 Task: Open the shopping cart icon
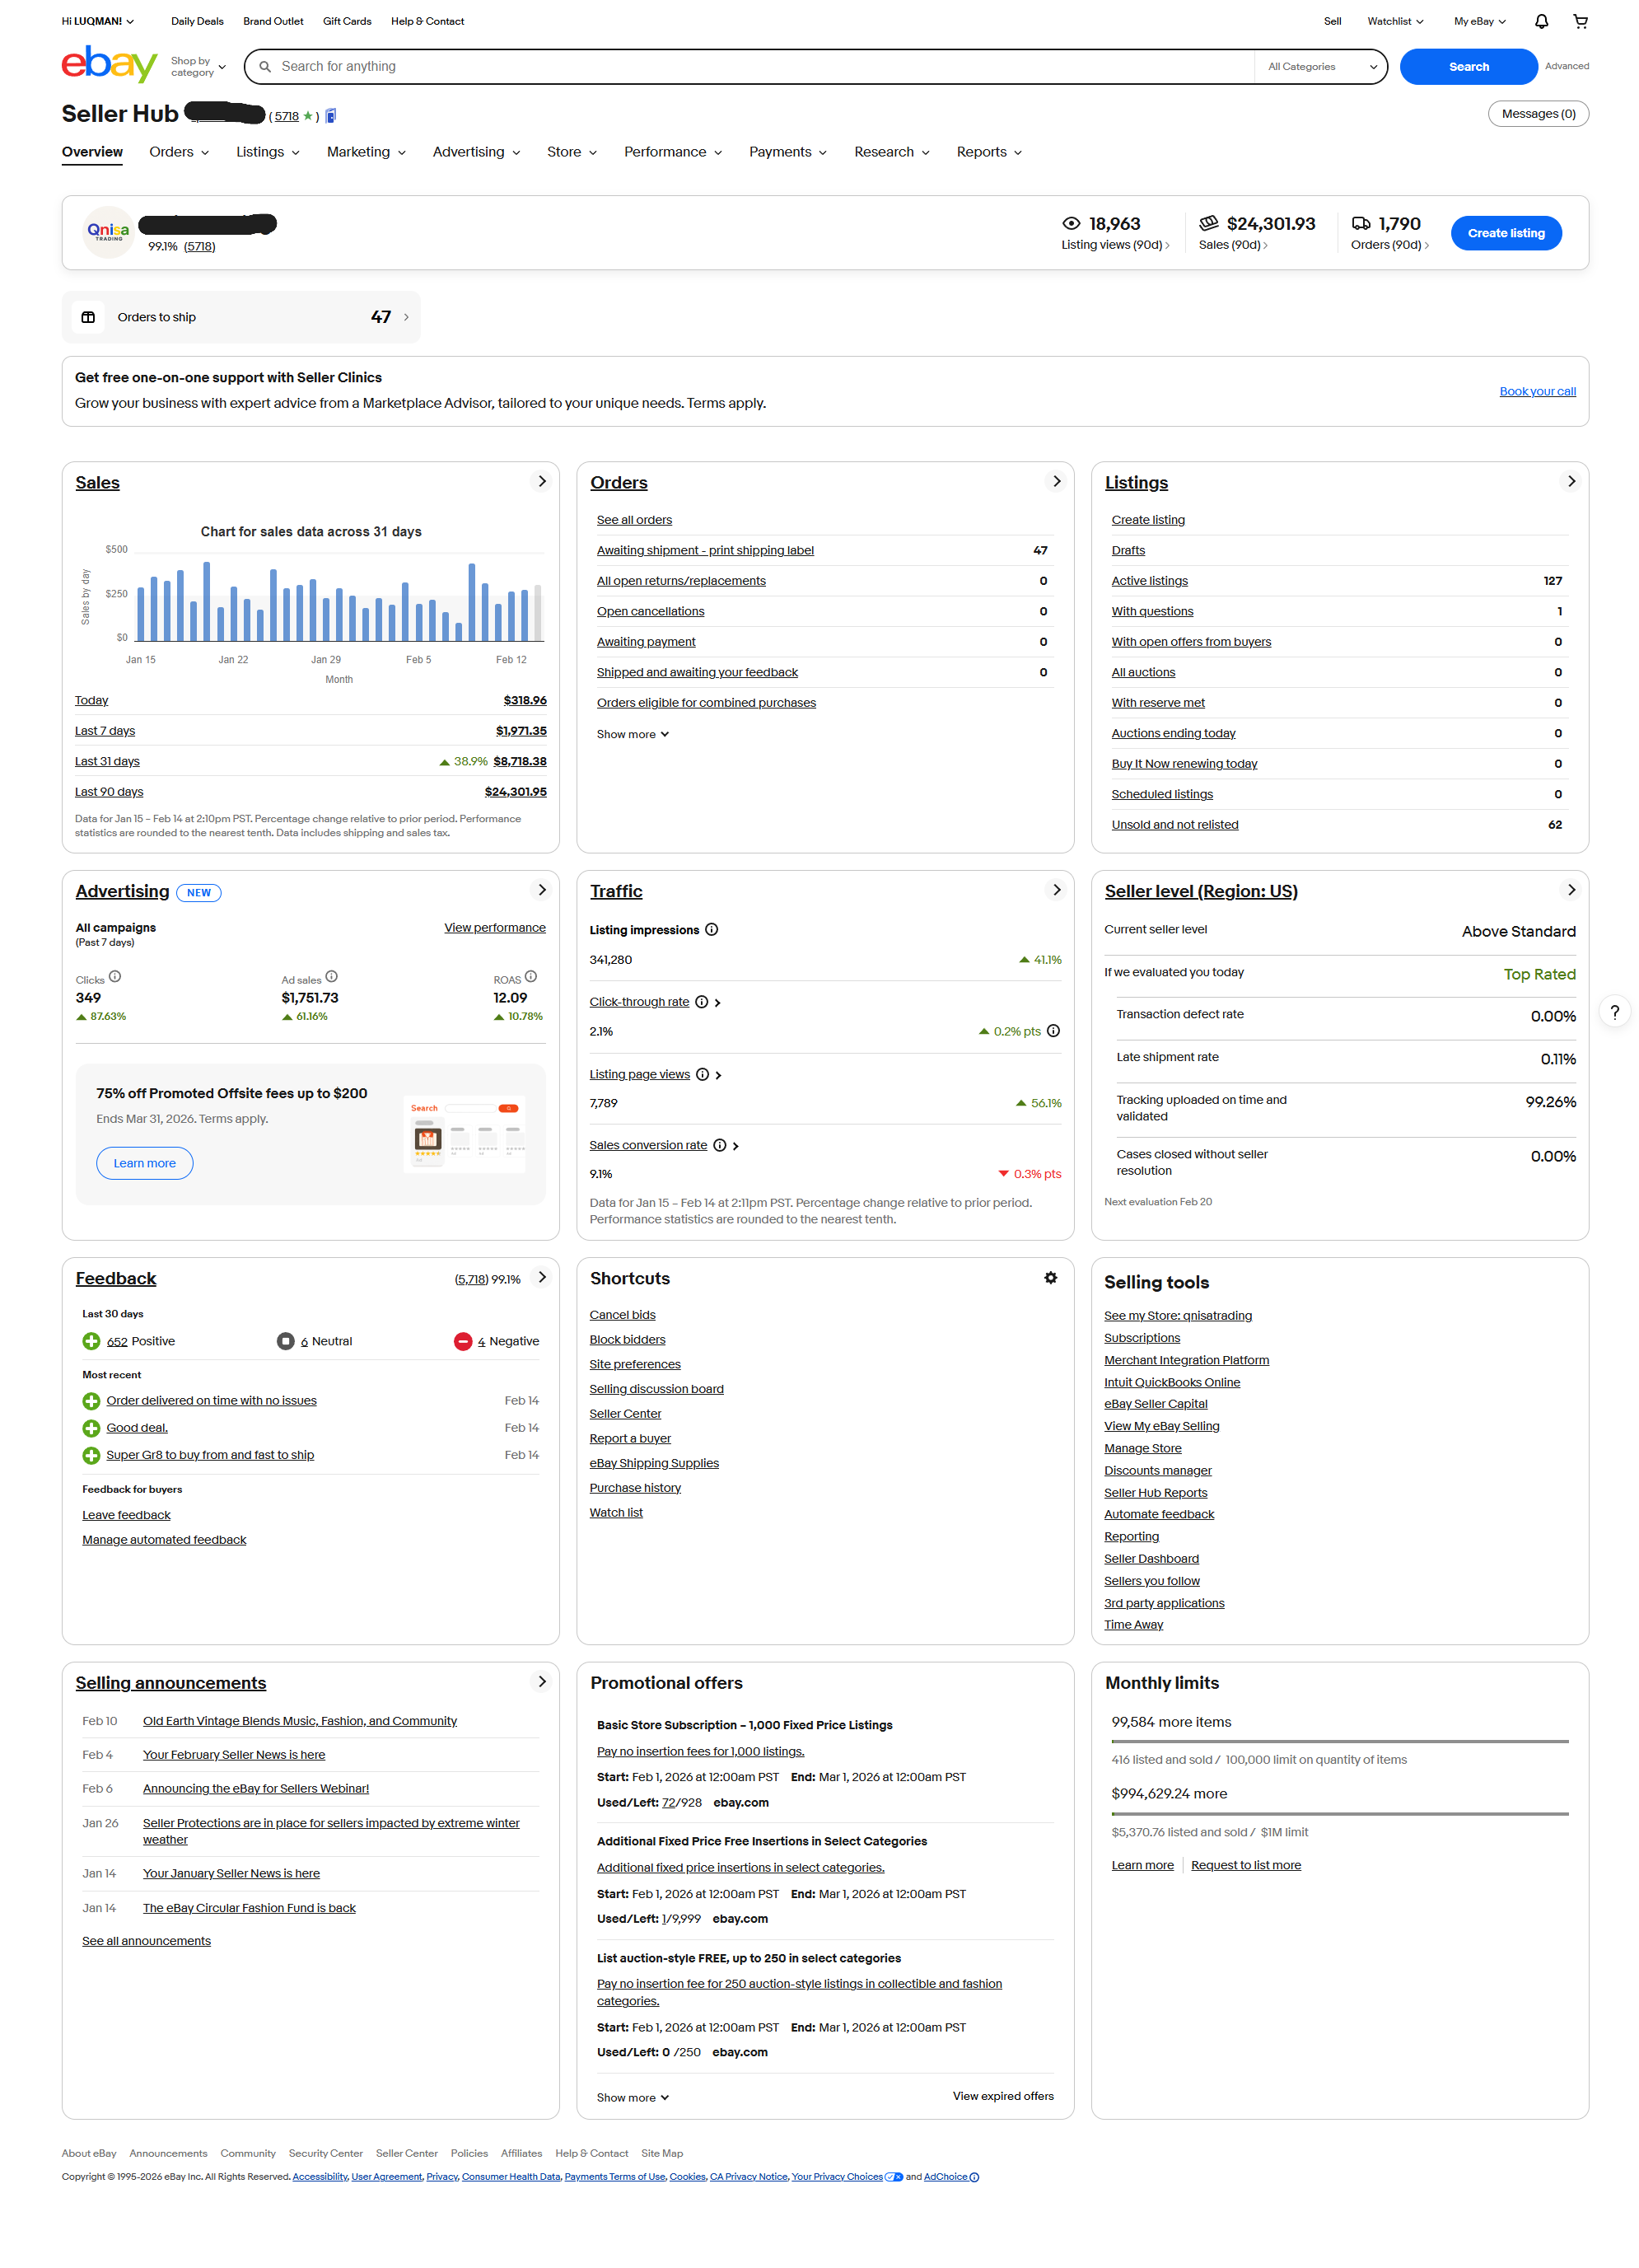click(x=1580, y=21)
